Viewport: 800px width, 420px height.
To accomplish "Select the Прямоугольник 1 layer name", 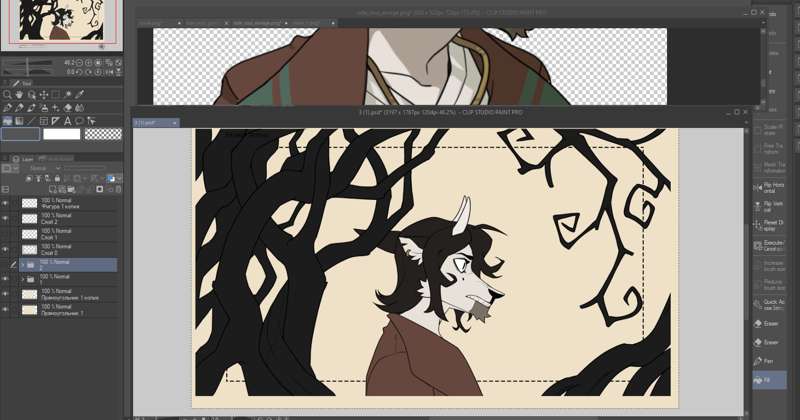I will [x=63, y=313].
